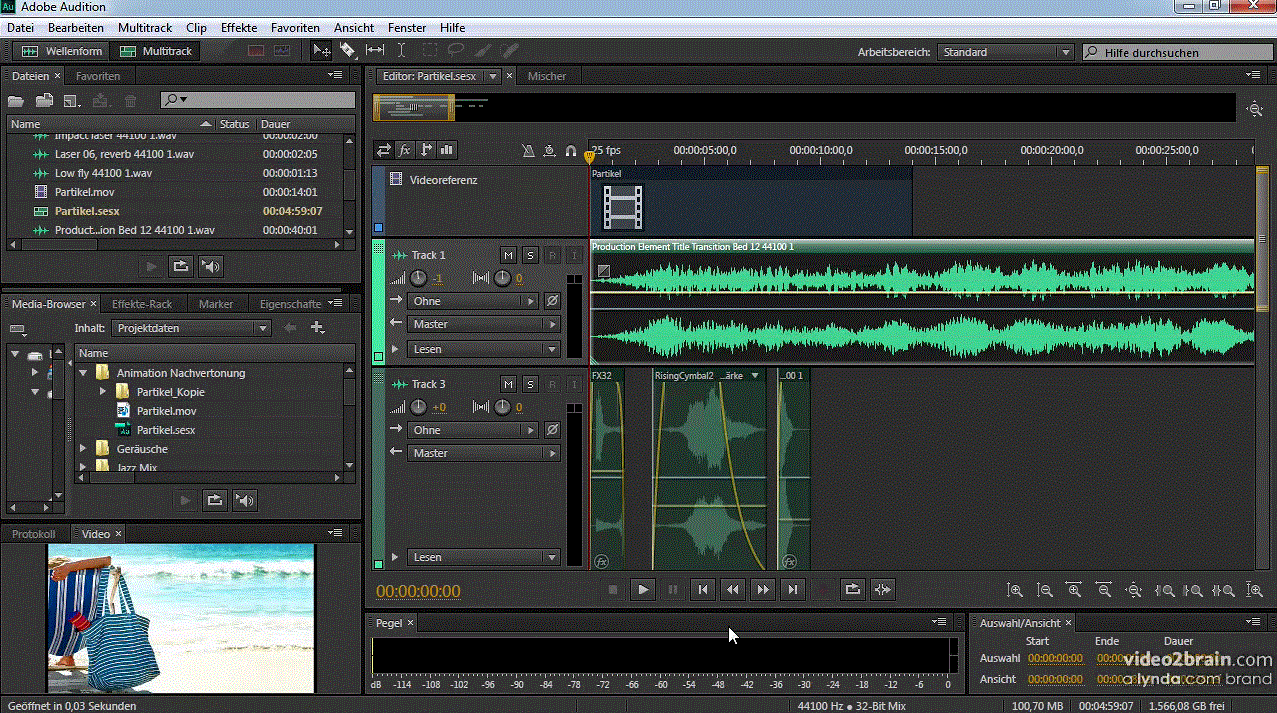Open Track 1 input dropdown 'Ohne'
1277x713 pixels.
[472, 301]
